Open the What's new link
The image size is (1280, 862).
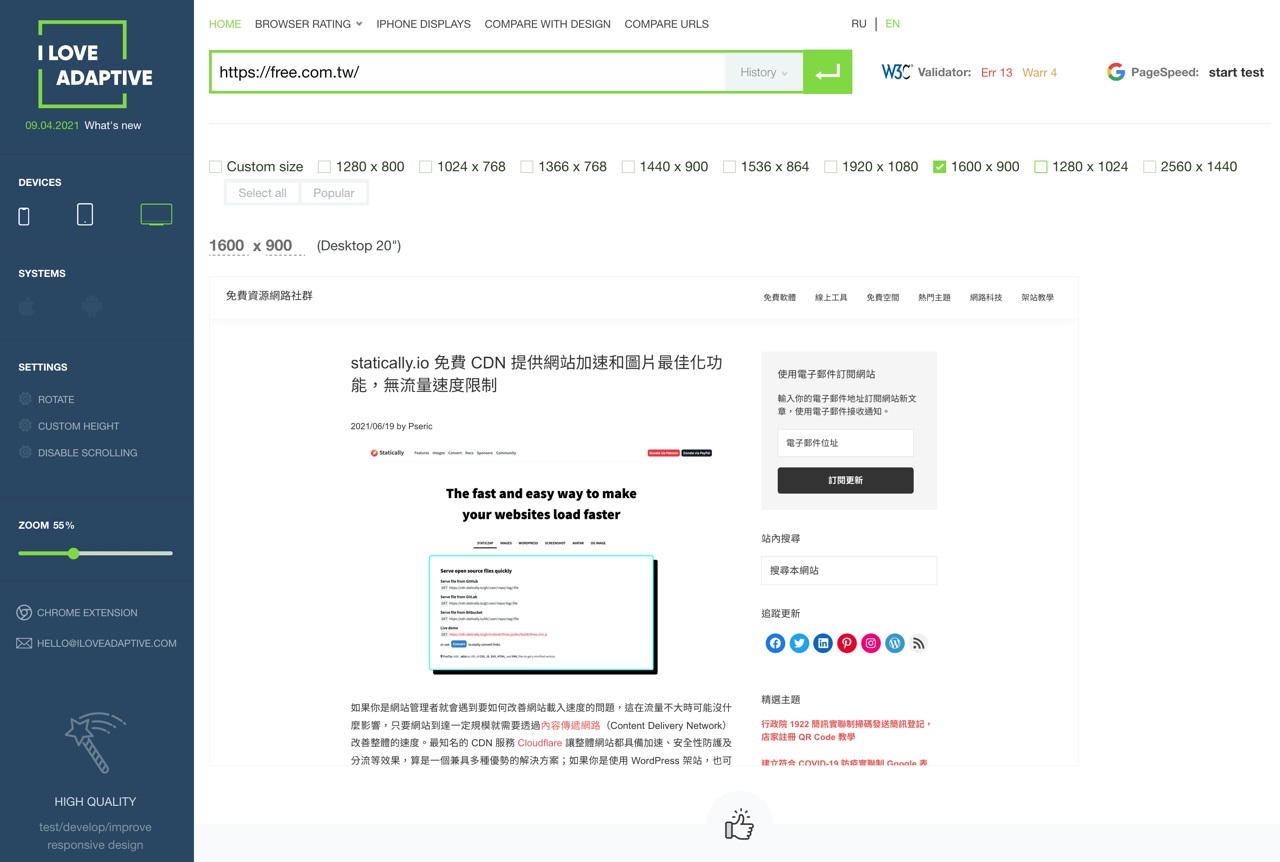tap(113, 125)
